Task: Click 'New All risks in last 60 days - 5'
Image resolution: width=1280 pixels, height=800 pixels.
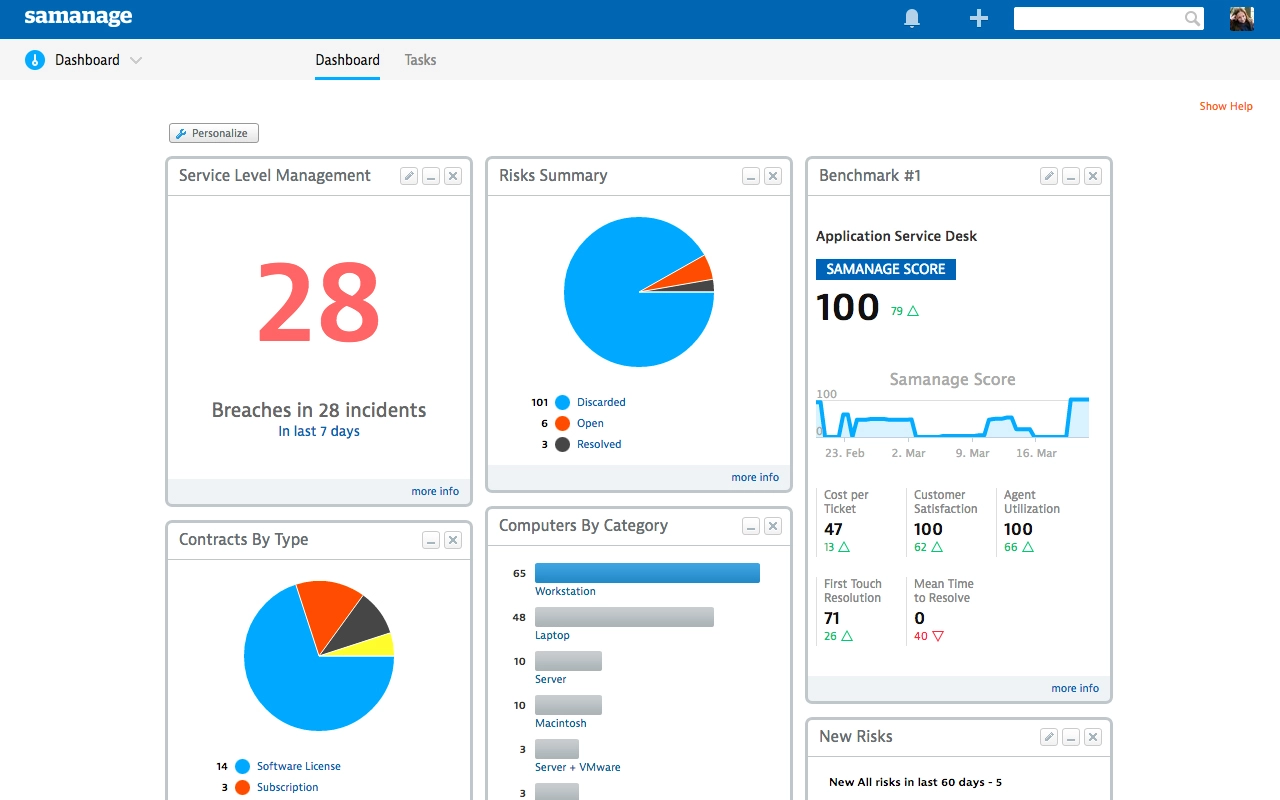Action: tap(915, 782)
